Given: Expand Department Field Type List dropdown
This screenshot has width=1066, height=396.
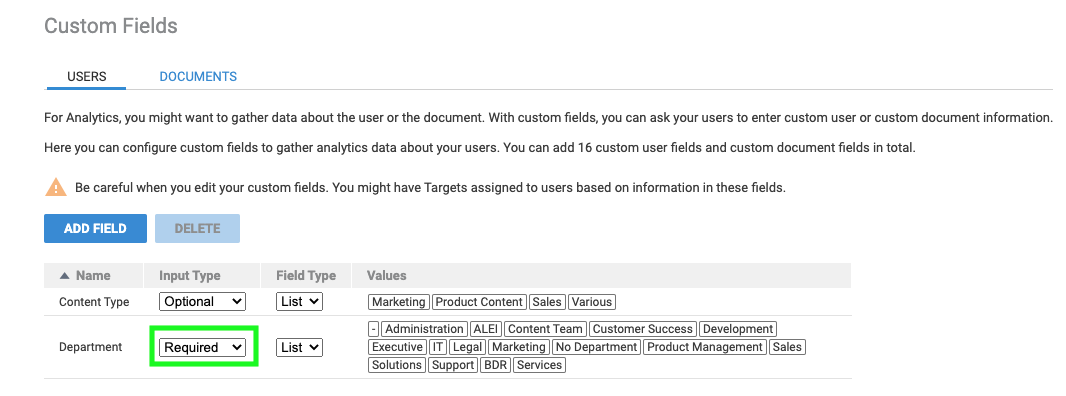Looking at the screenshot, I should pos(299,347).
